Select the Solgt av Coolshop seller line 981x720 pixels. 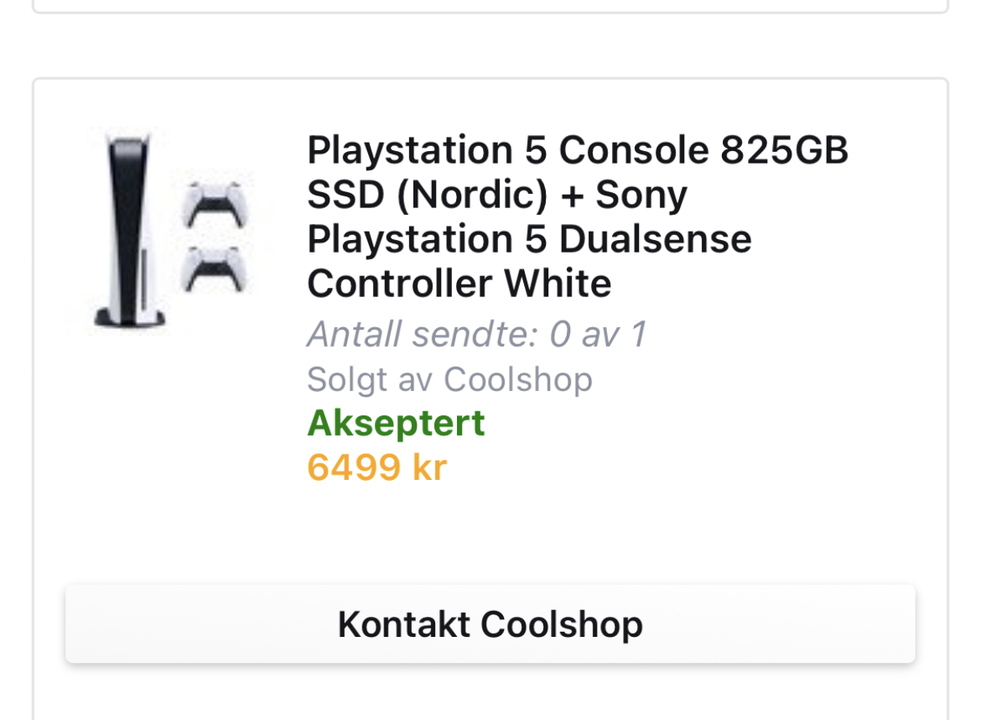click(x=449, y=379)
